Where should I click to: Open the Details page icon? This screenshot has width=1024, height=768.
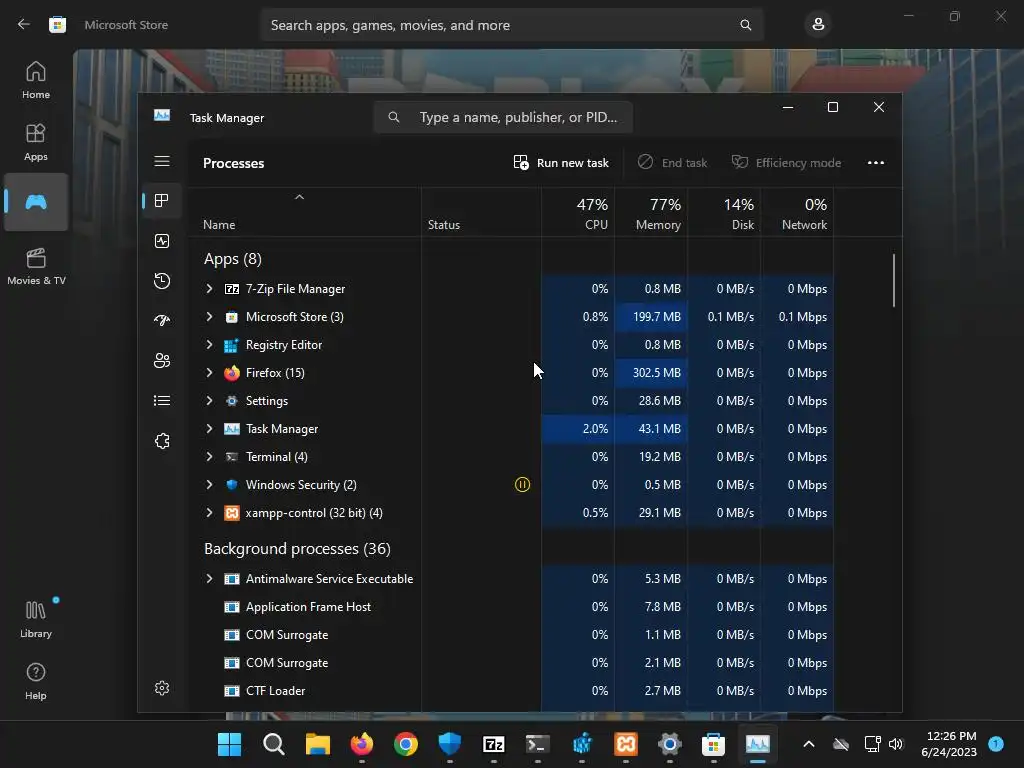(162, 400)
